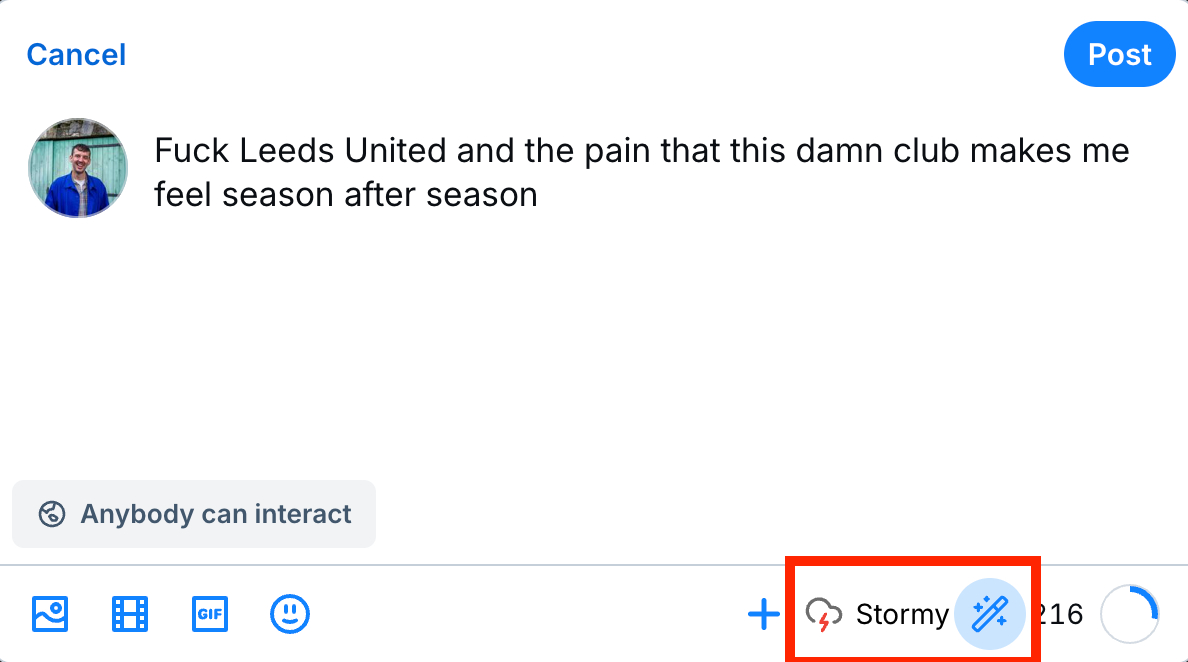Viewport: 1188px width, 662px height.
Task: Click the profile avatar photo
Action: coord(78,167)
